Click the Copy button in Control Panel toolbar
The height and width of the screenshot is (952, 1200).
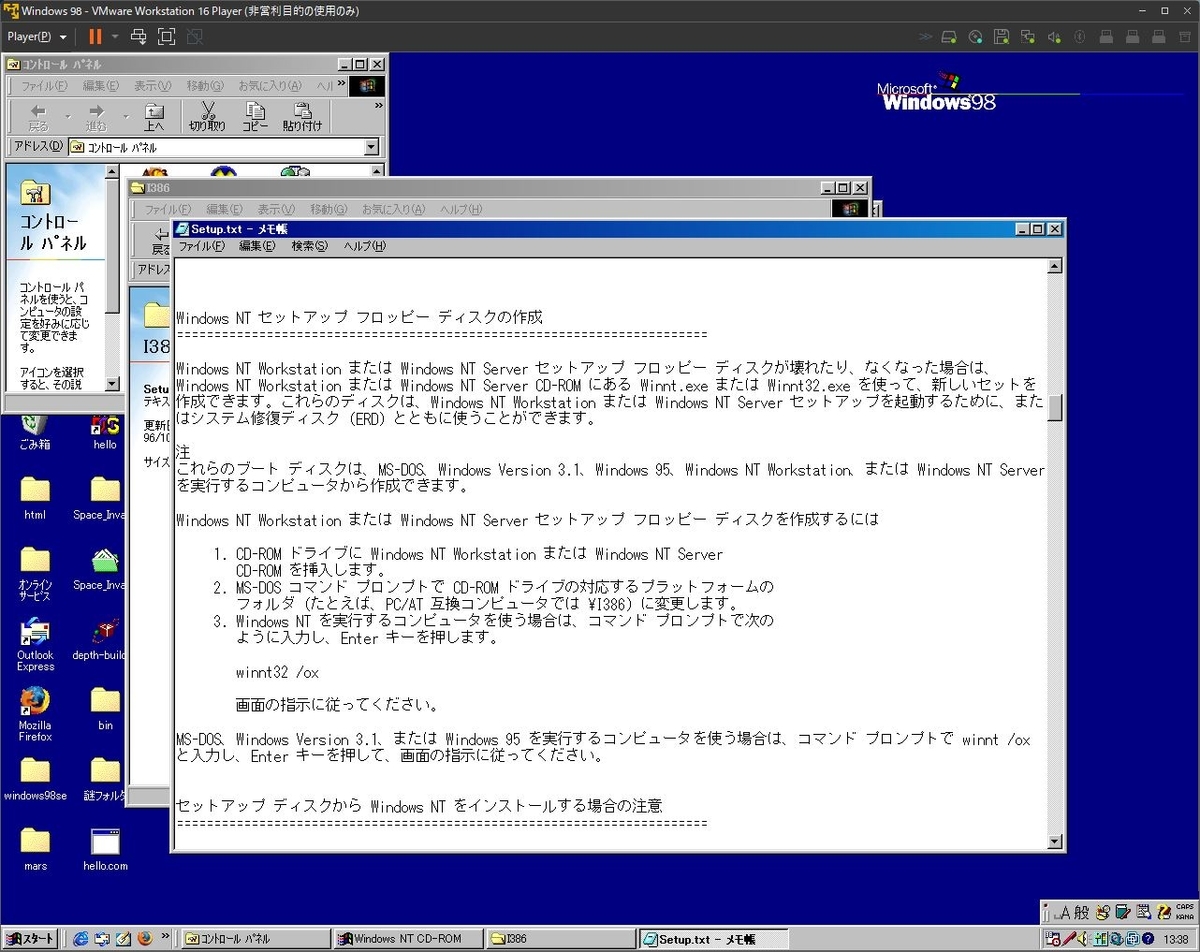click(x=255, y=116)
